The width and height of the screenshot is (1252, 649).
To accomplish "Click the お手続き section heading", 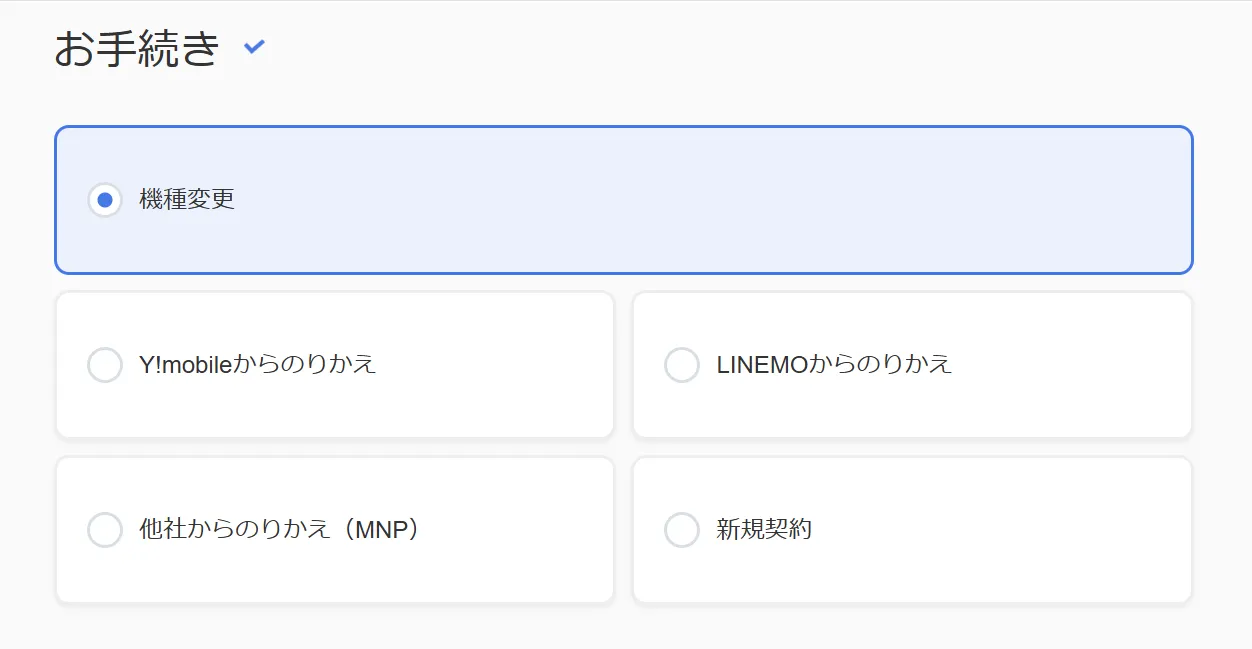I will [137, 48].
